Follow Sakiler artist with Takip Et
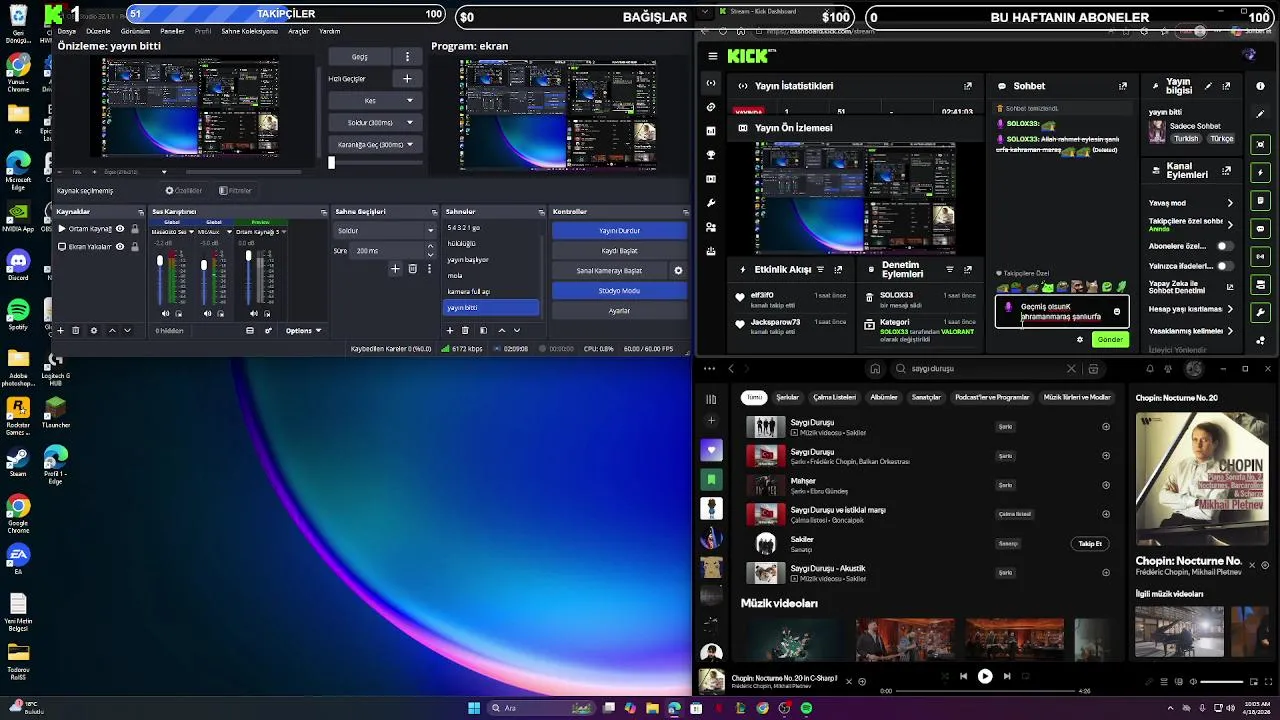 (x=1090, y=543)
